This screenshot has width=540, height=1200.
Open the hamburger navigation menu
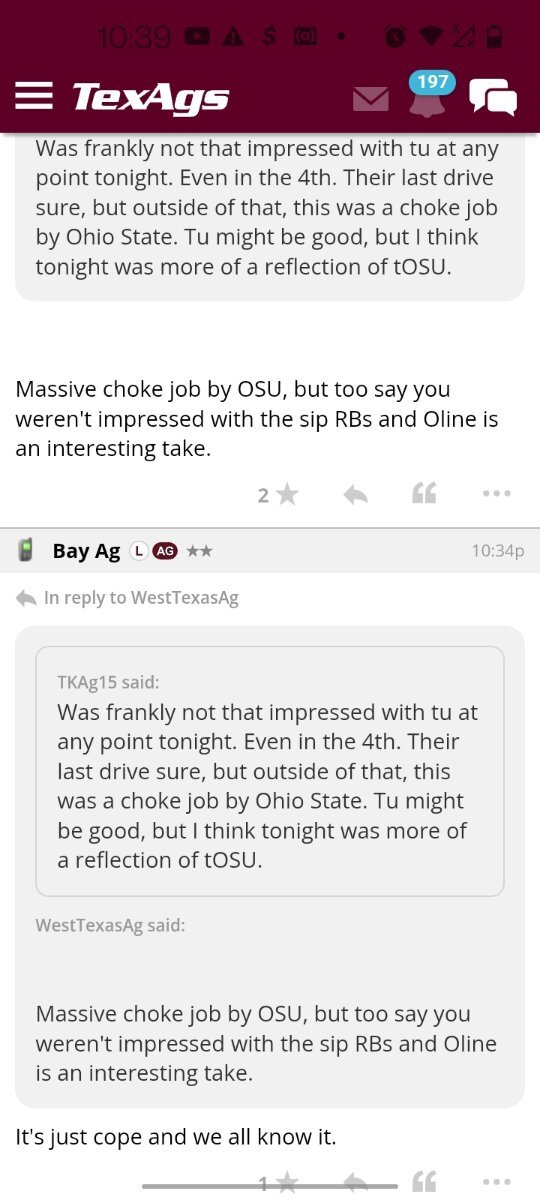click(34, 97)
